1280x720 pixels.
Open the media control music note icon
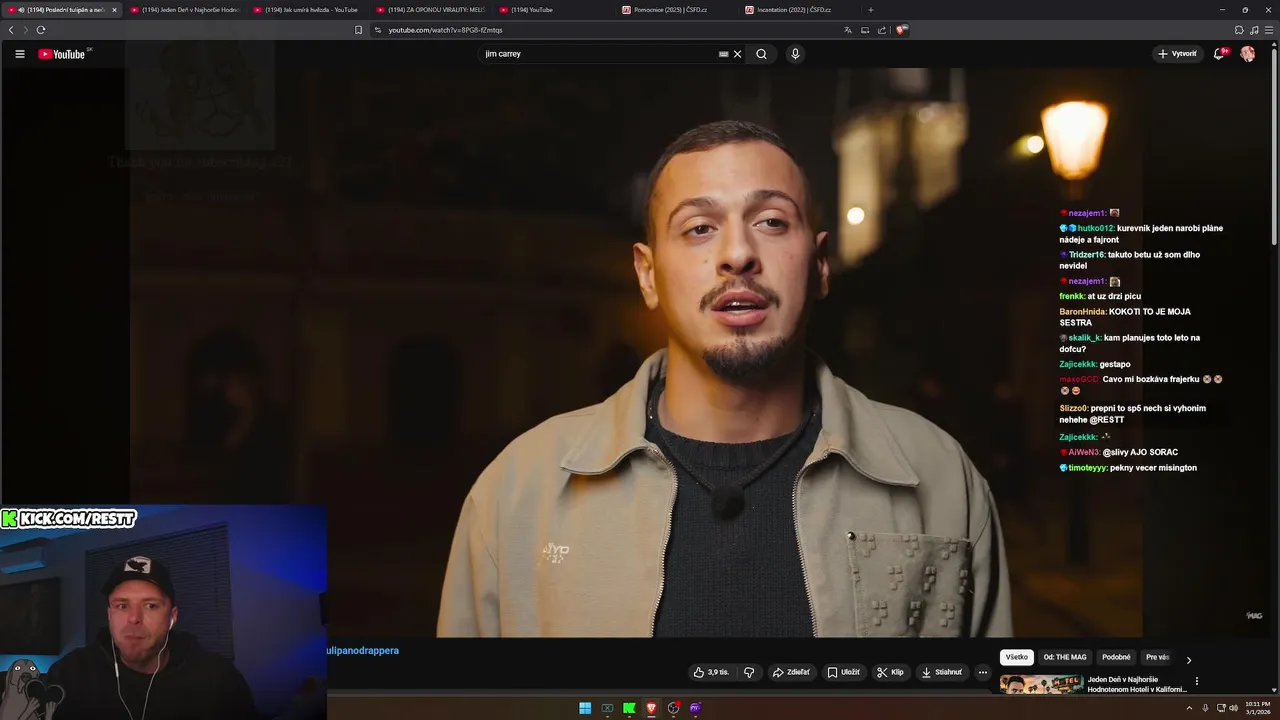pyautogui.click(x=1254, y=30)
